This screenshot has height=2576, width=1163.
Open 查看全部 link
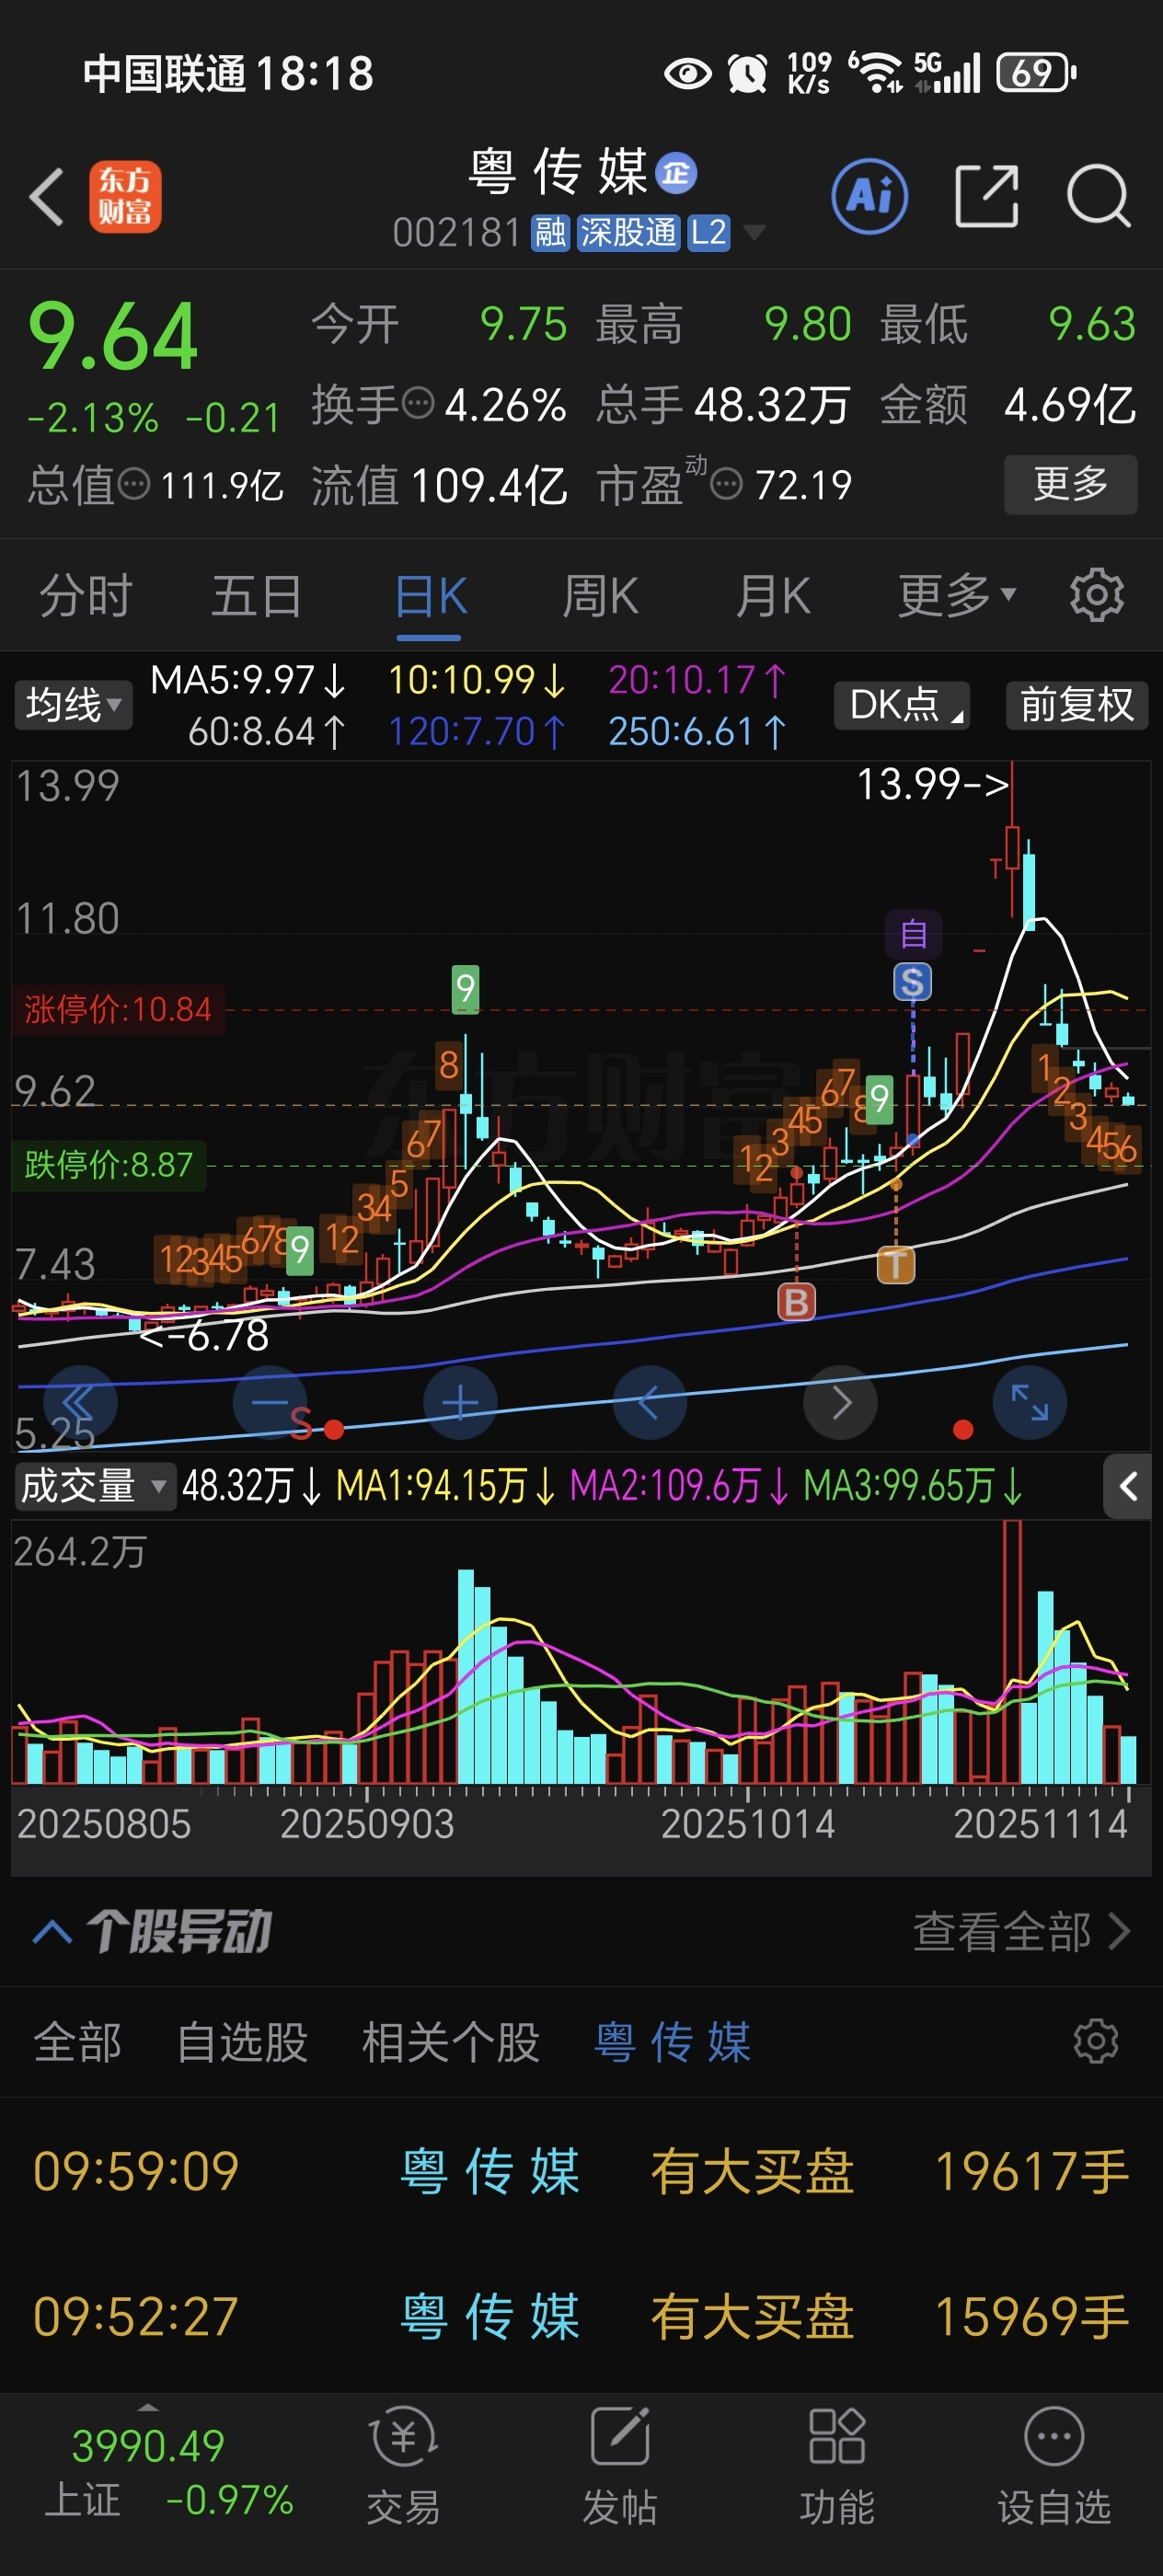point(1022,1931)
